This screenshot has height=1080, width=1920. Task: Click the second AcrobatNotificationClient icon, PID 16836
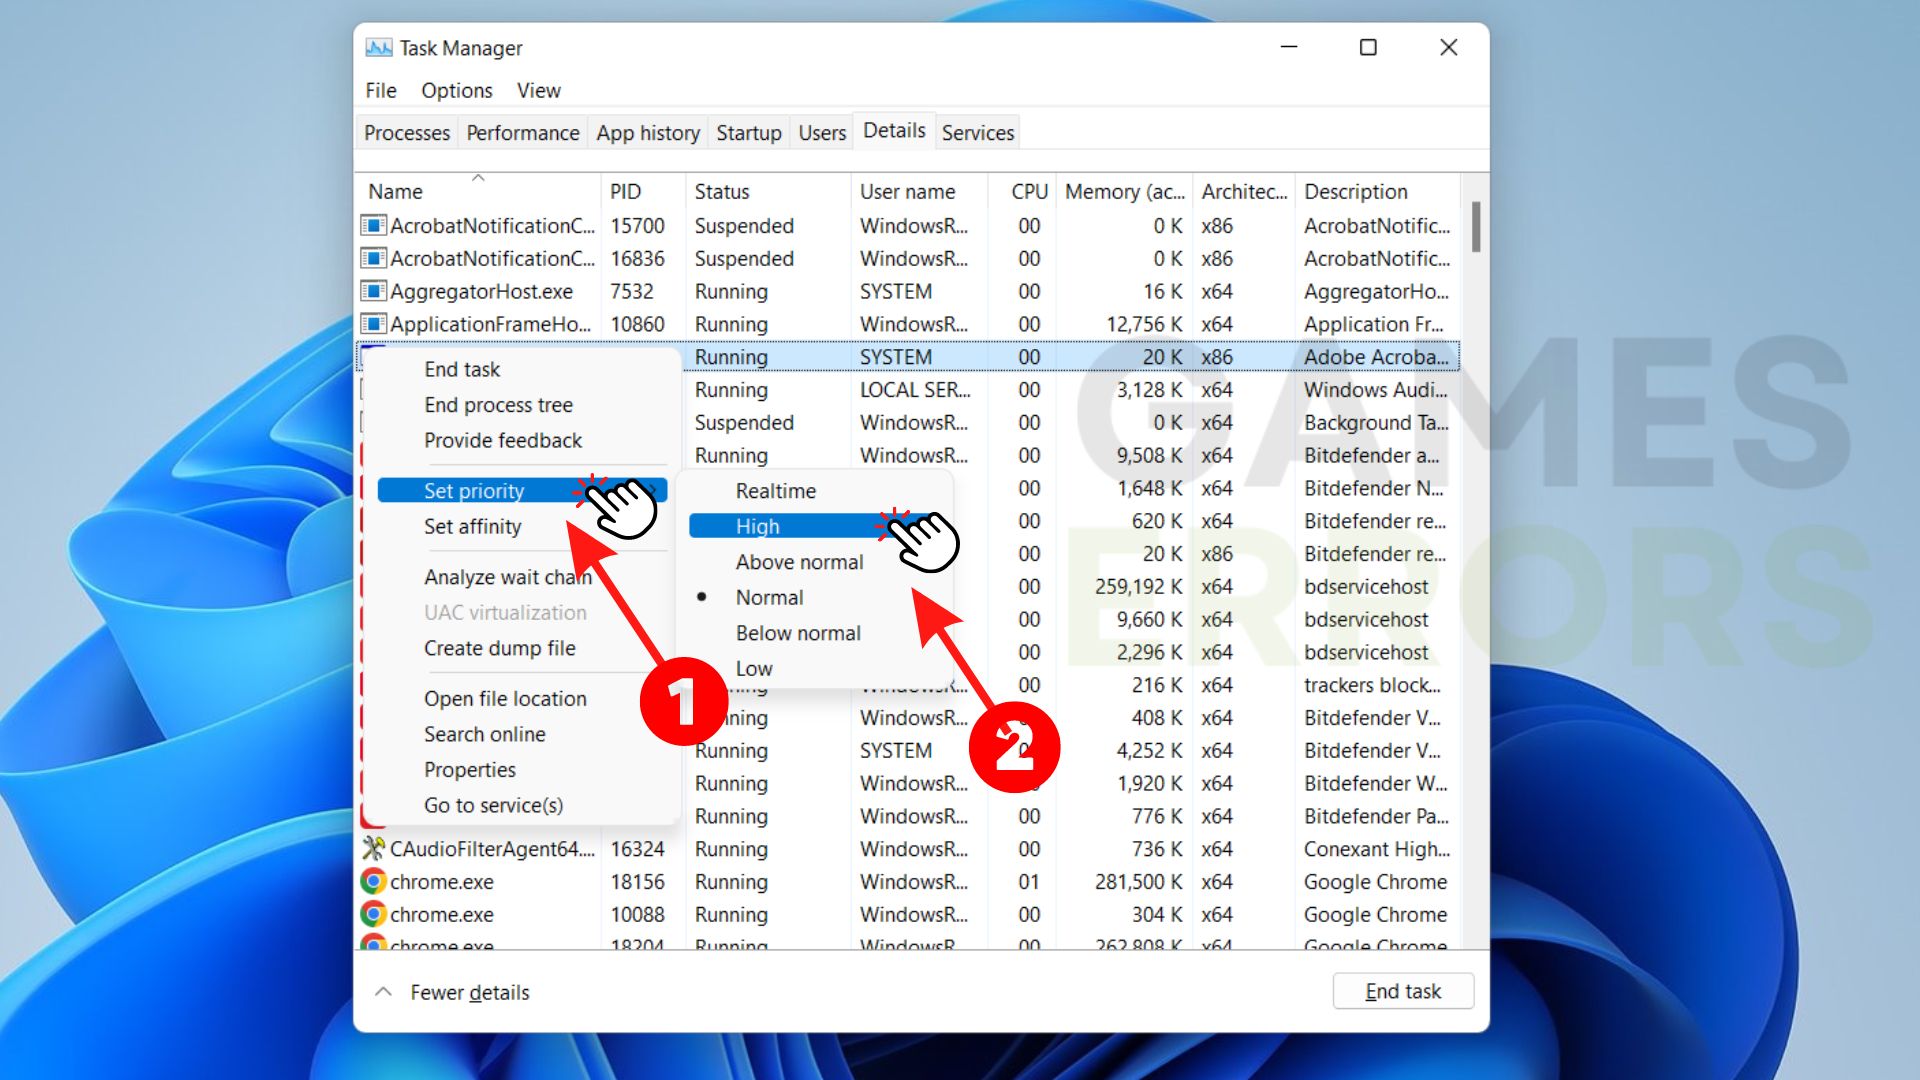pos(373,259)
